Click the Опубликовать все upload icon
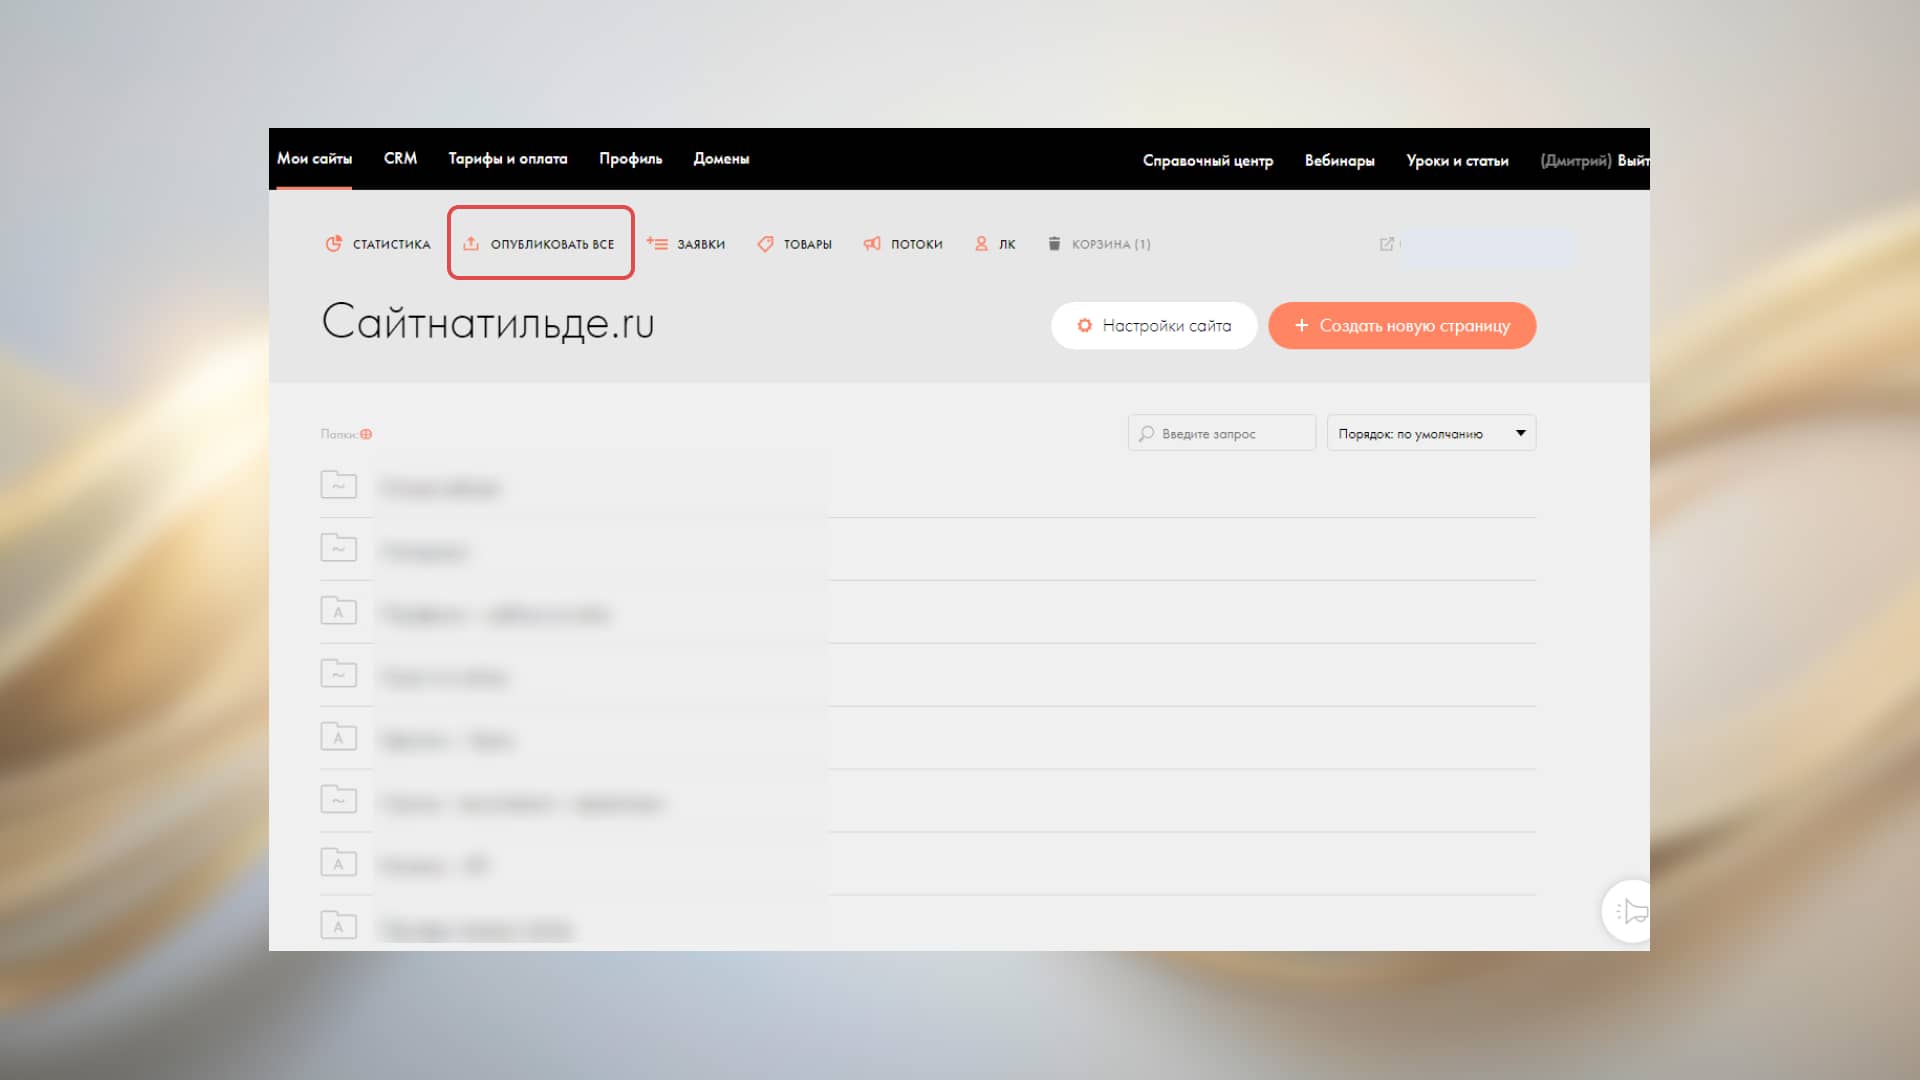 click(471, 244)
